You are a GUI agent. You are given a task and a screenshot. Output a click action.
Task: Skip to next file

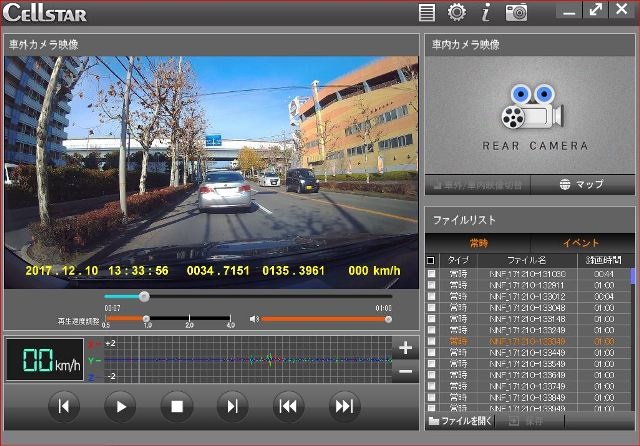[344, 406]
